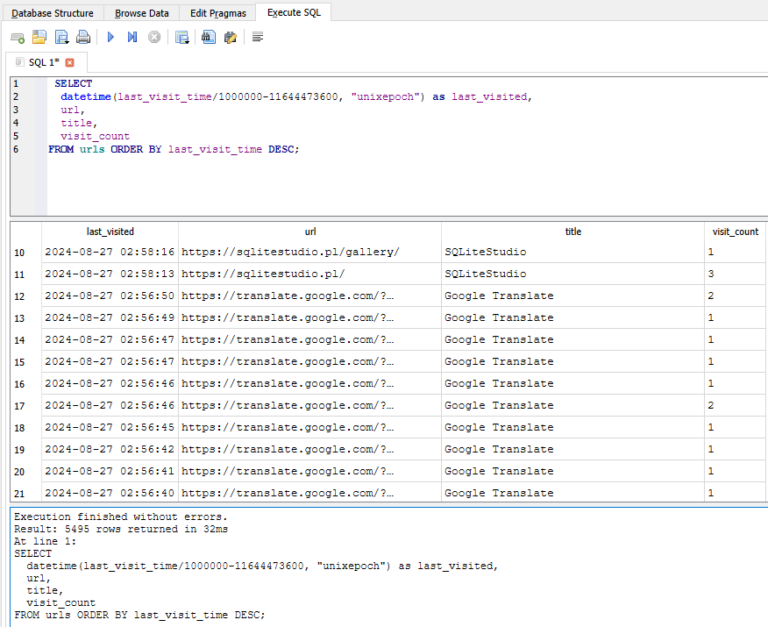Click the save results view icon
The image size is (768, 627).
pos(182,37)
